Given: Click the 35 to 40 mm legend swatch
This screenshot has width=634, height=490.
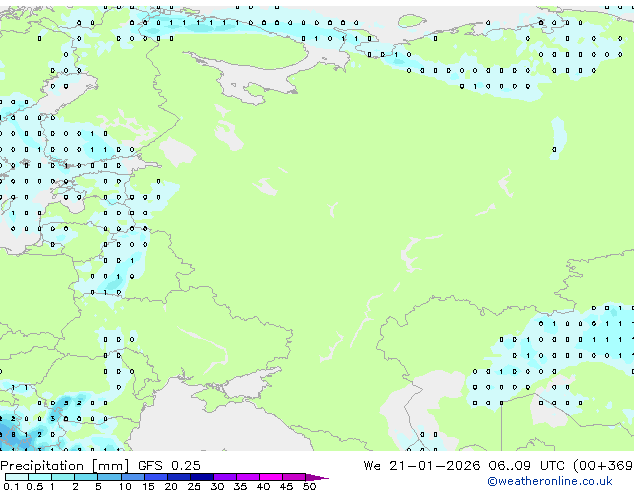Looking at the screenshot, I should pyautogui.click(x=248, y=477).
